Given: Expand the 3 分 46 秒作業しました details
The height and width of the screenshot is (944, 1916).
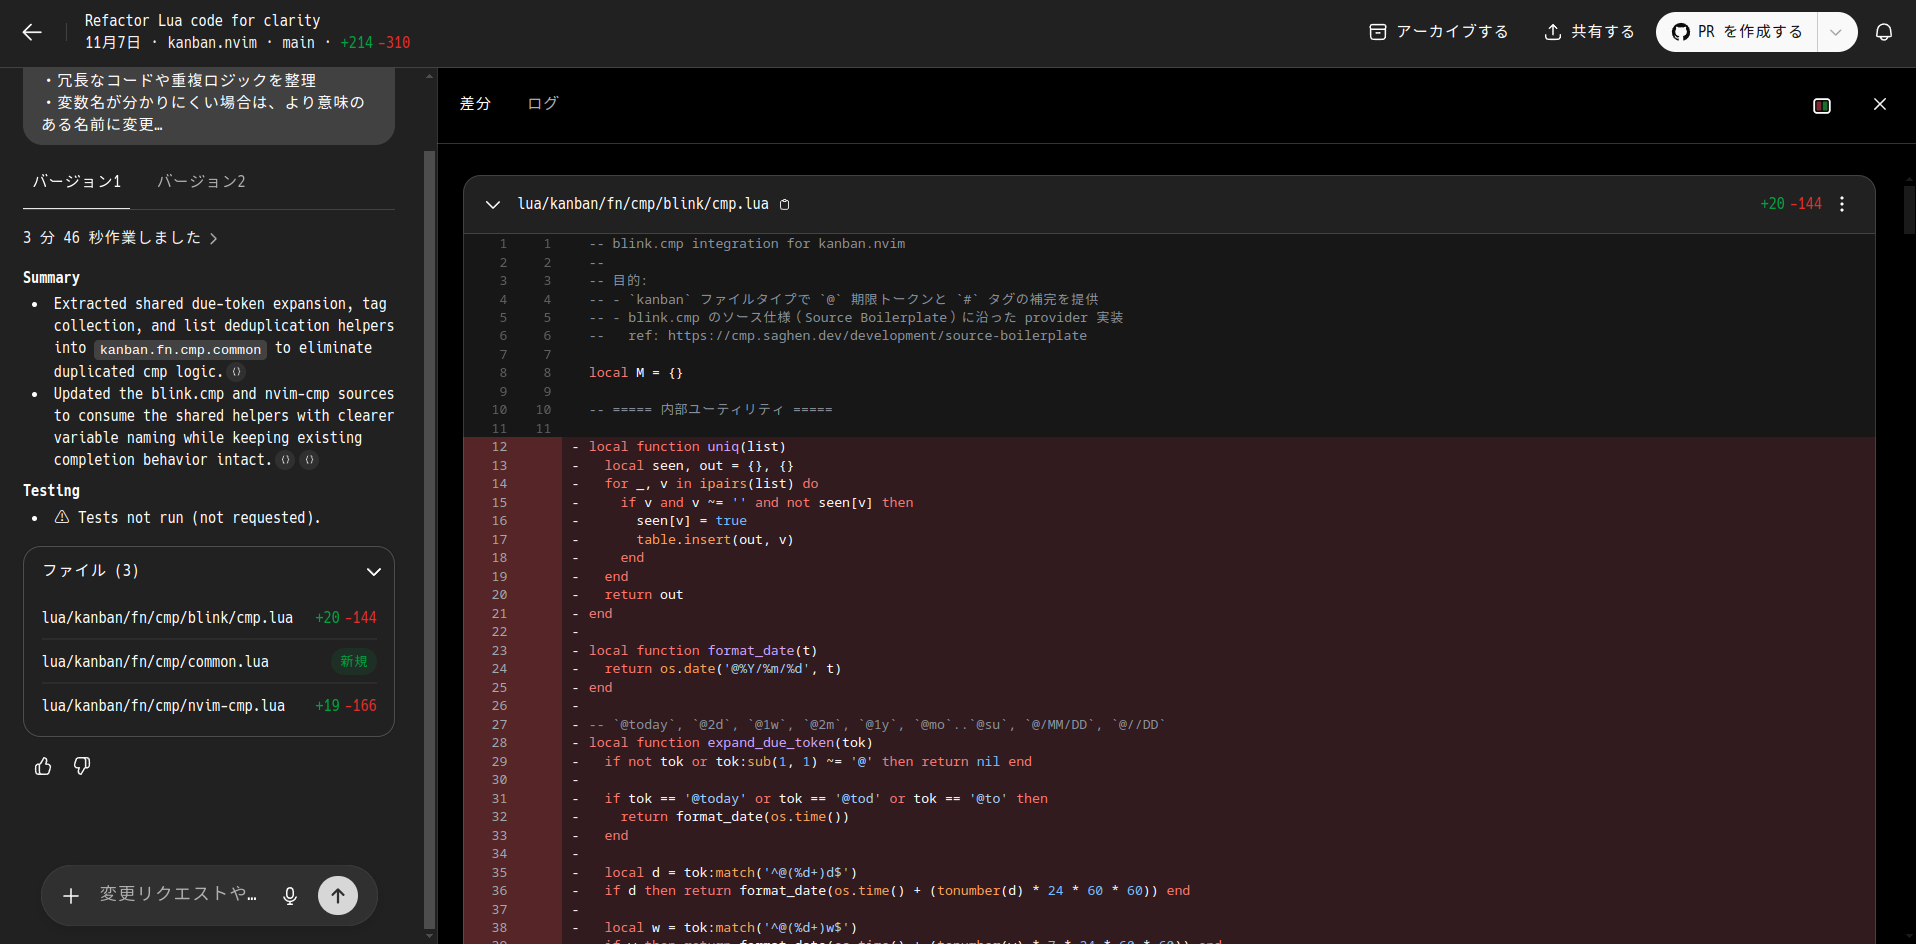Looking at the screenshot, I should [120, 238].
